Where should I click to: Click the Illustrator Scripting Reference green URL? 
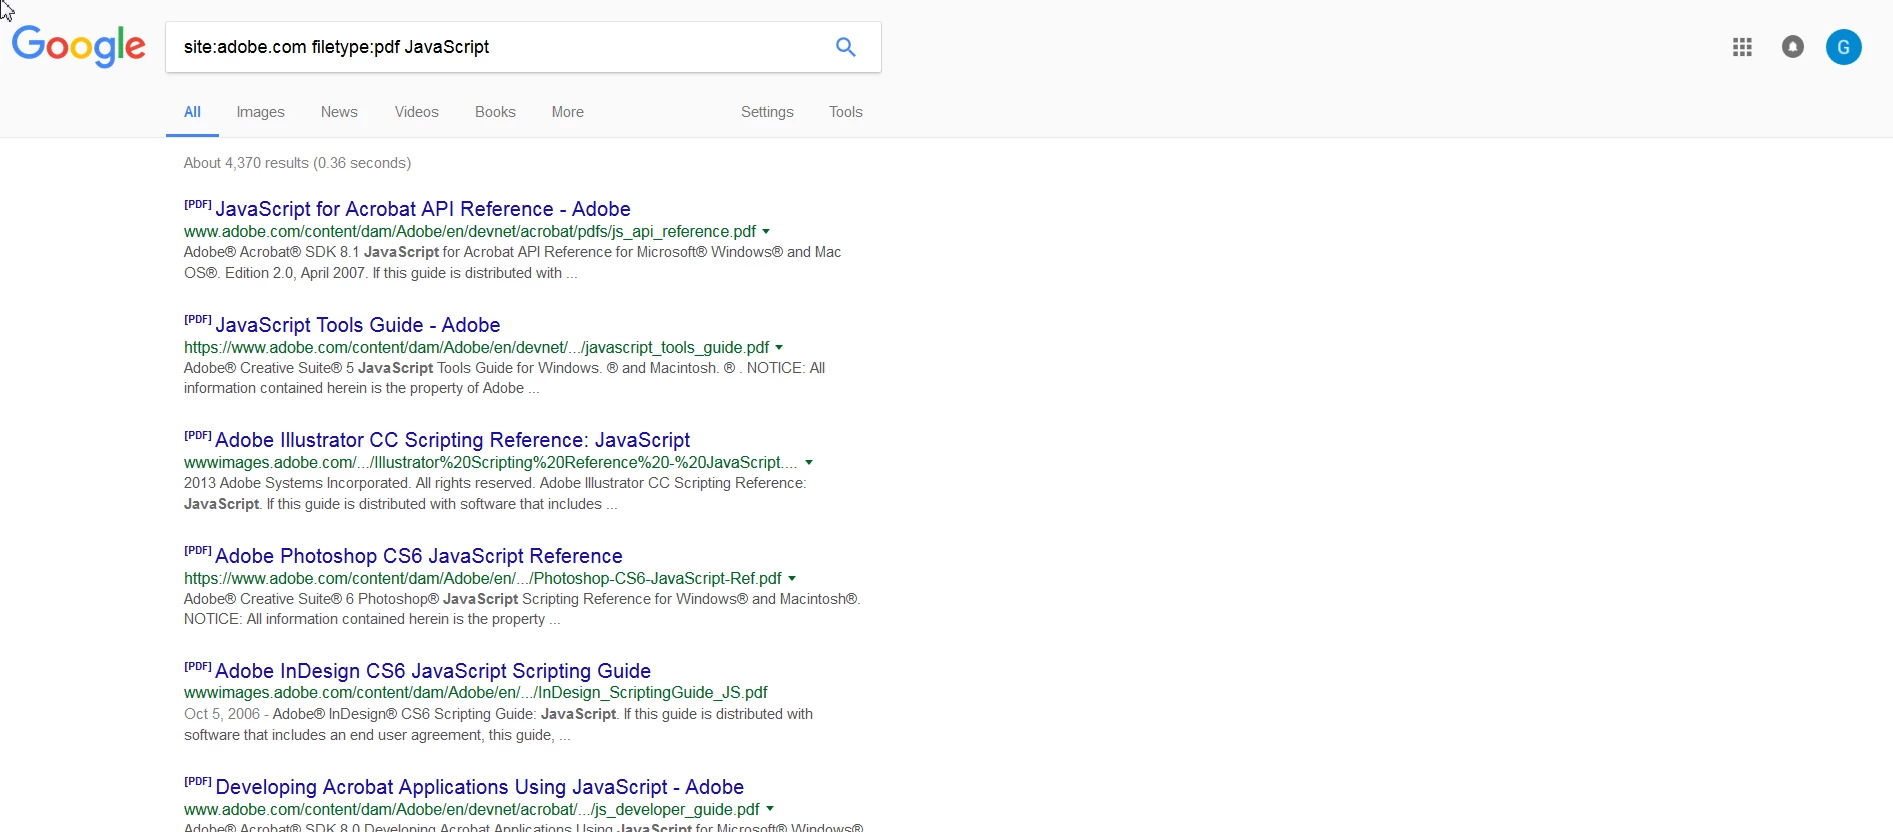point(491,463)
